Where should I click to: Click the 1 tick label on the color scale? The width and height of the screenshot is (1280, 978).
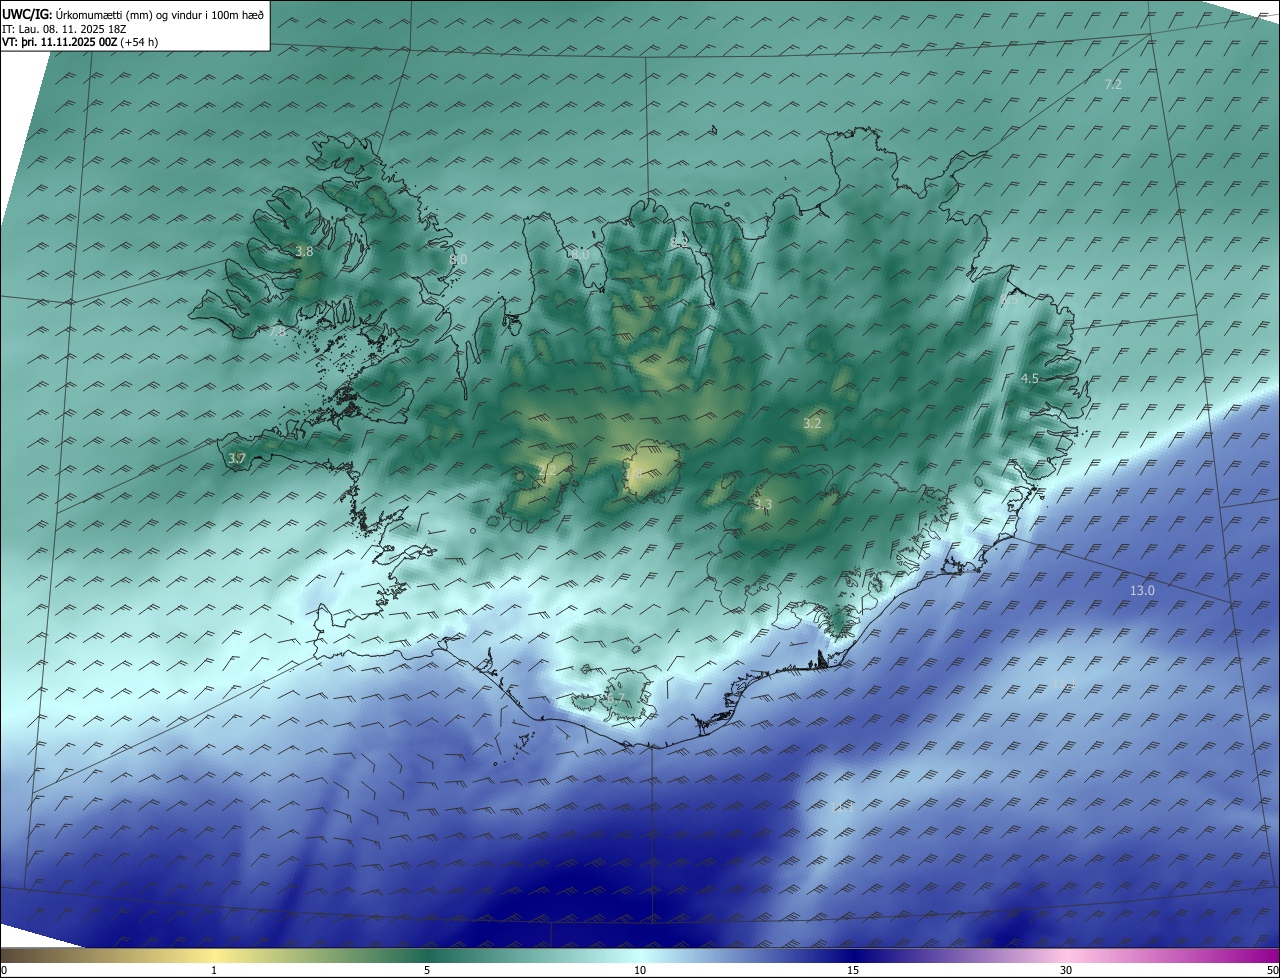(x=214, y=970)
